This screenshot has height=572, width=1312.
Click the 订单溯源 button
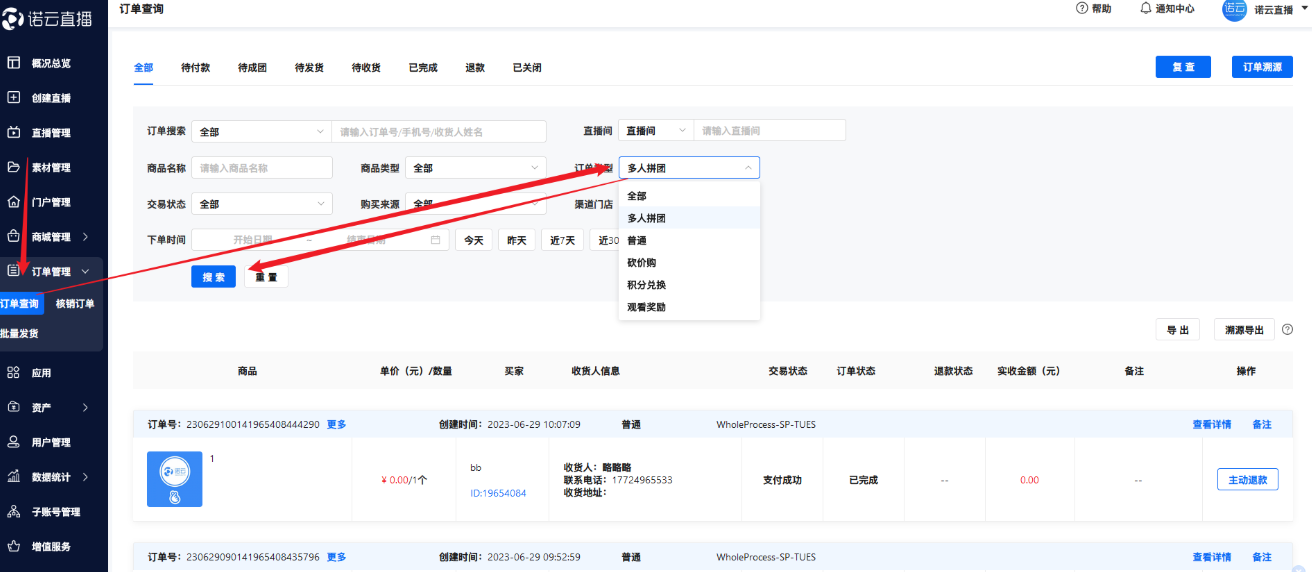[1262, 67]
